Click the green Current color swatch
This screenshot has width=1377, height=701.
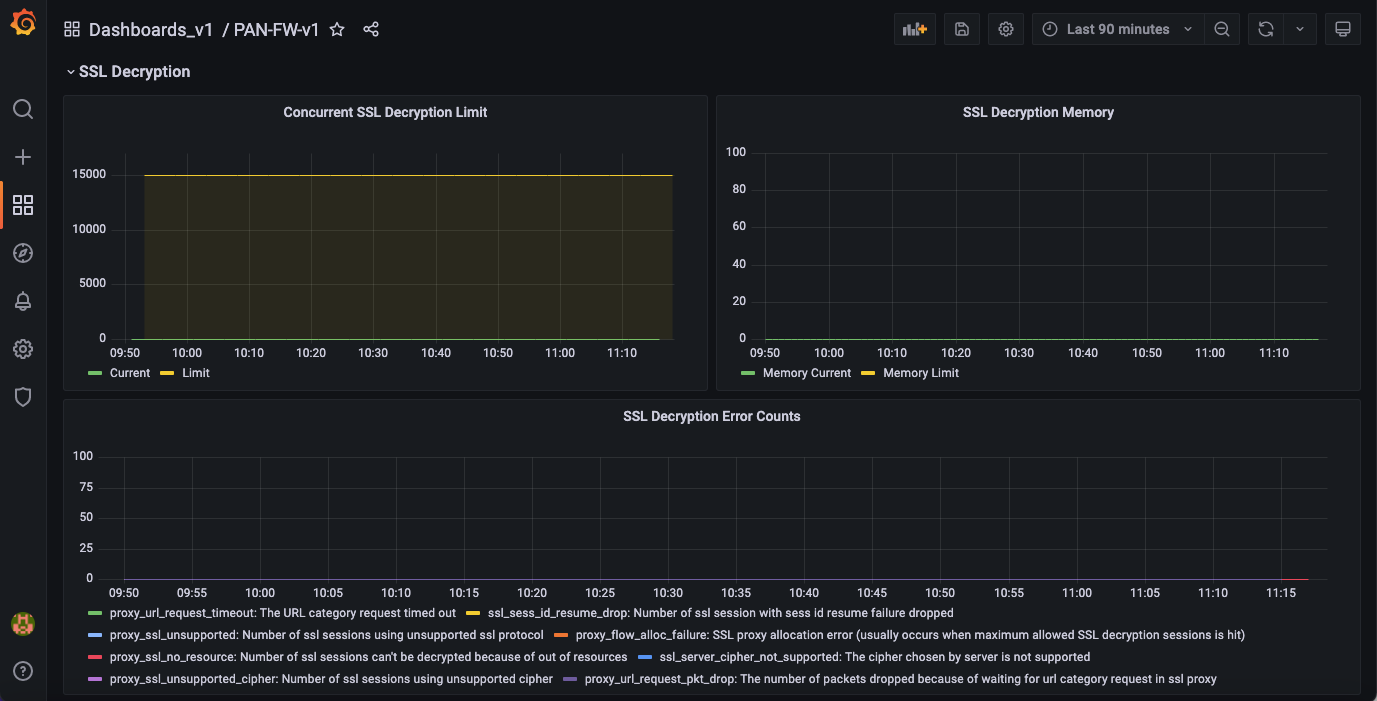[x=95, y=373]
